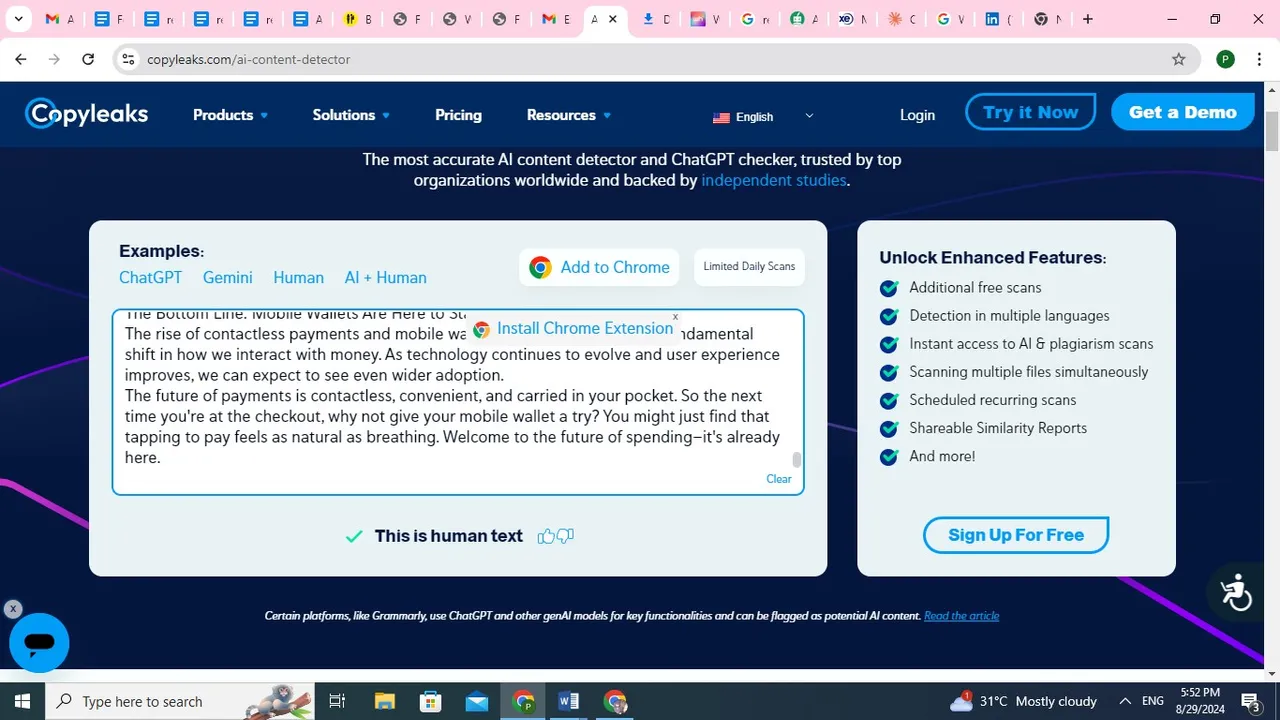Clear the text in the detector box
Viewport: 1280px width, 720px height.
[778, 479]
